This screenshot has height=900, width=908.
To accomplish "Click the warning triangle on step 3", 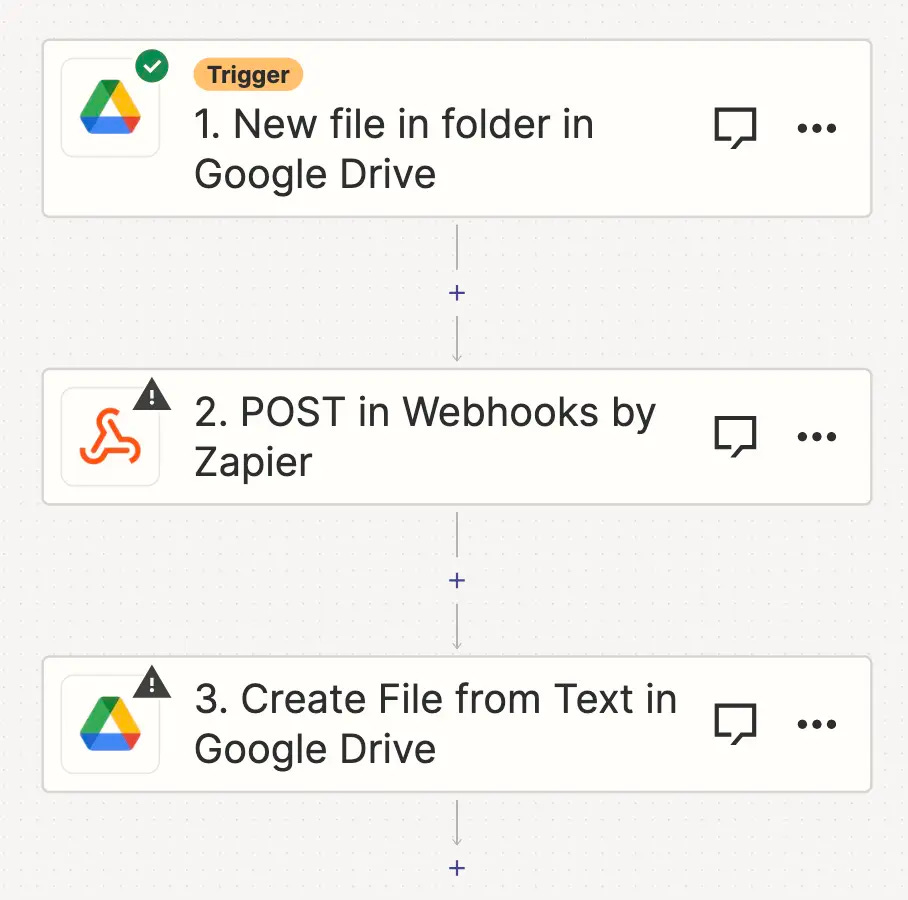I will click(152, 682).
